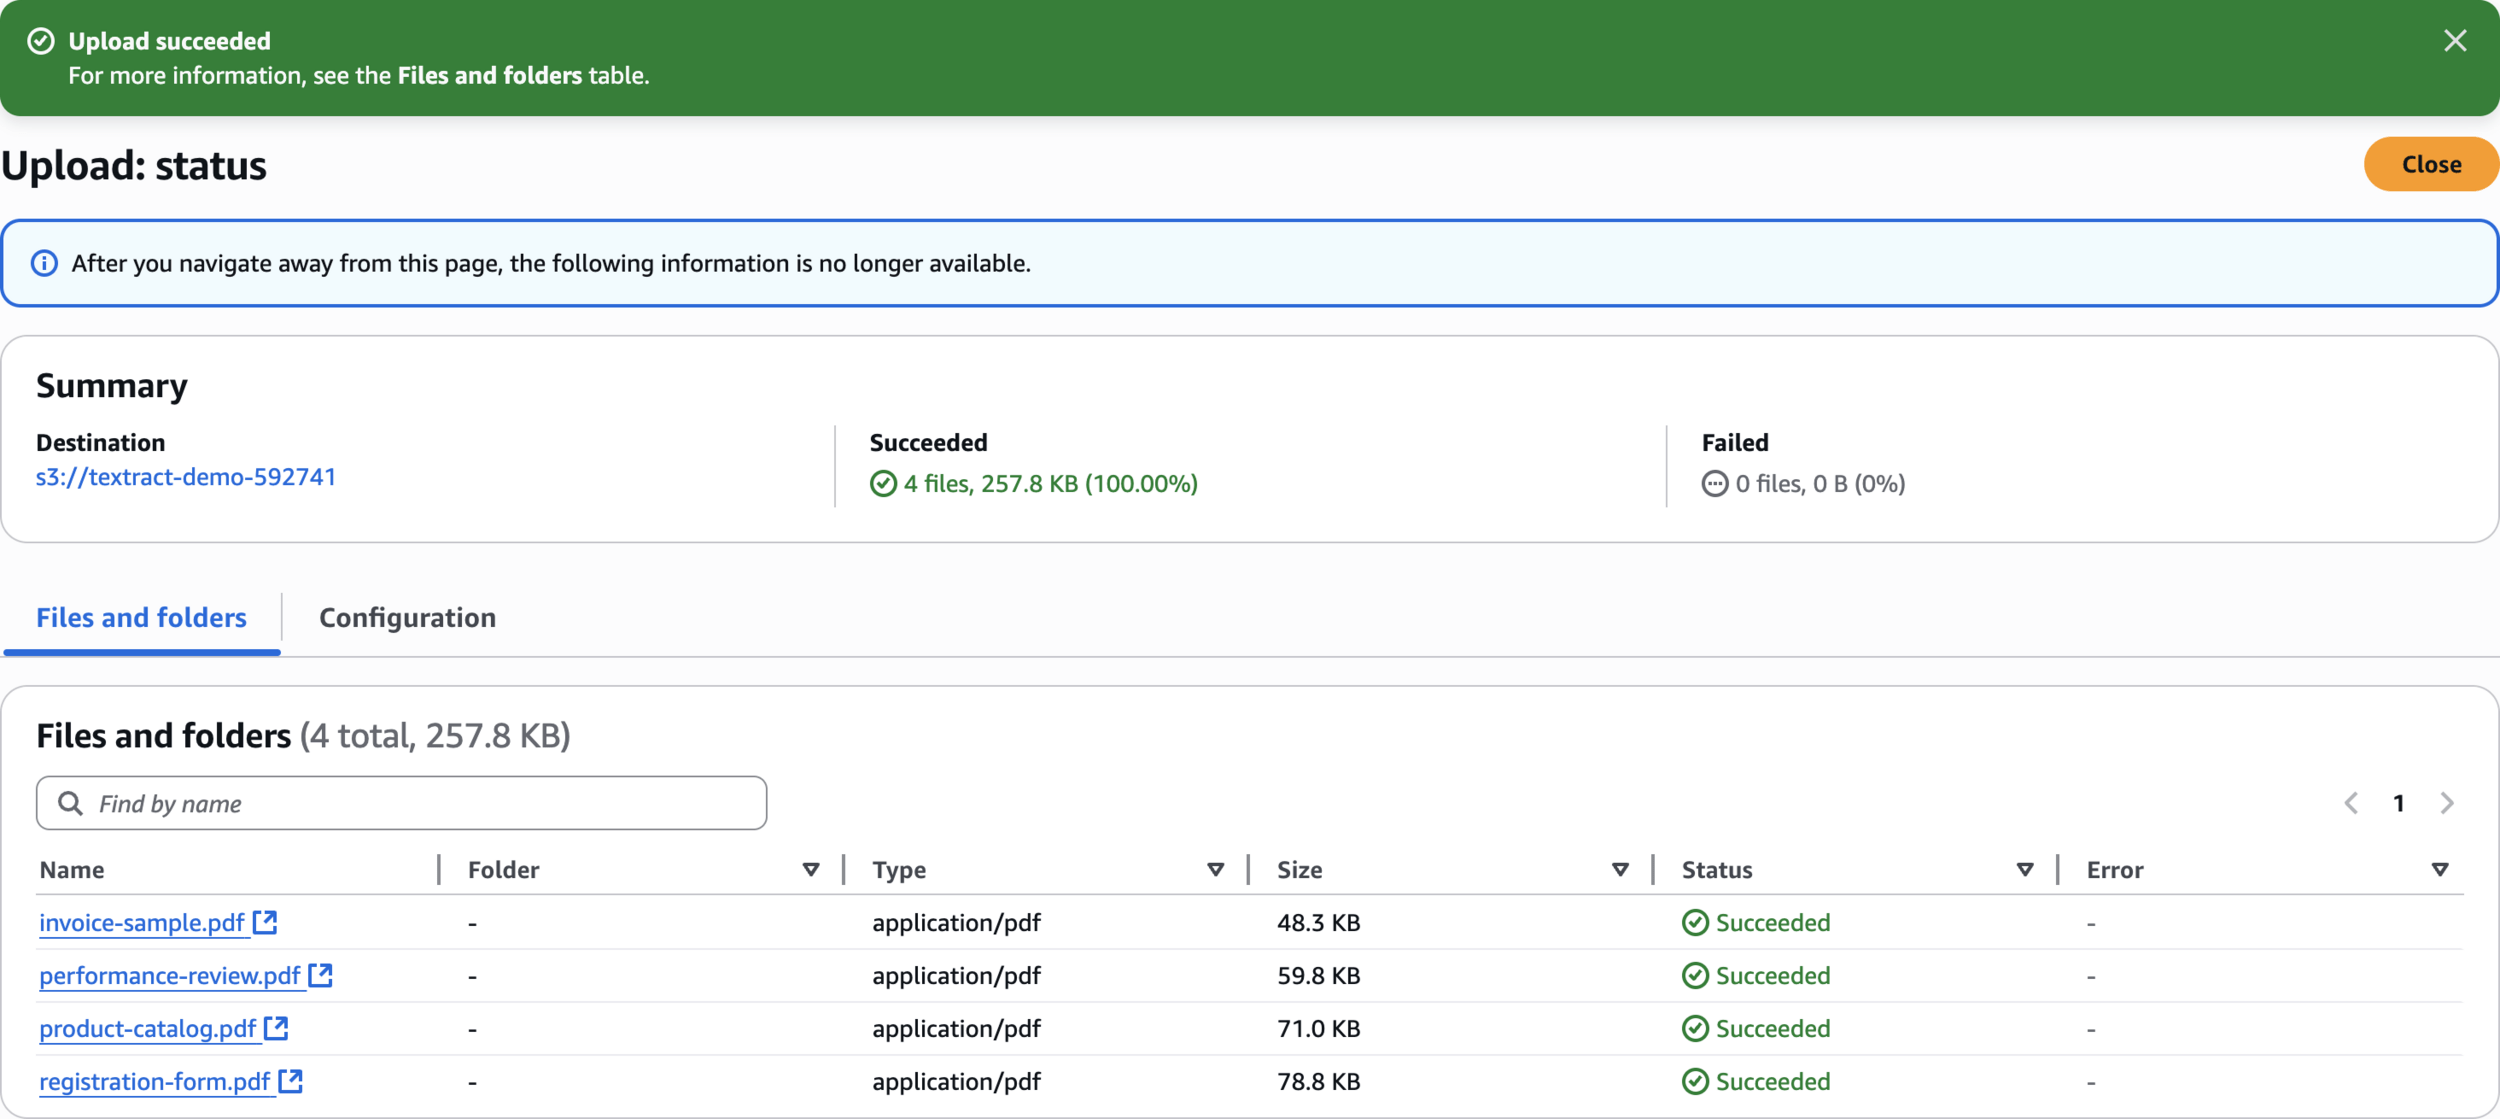Sort by the Size column arrow
This screenshot has width=2500, height=1119.
point(1620,870)
